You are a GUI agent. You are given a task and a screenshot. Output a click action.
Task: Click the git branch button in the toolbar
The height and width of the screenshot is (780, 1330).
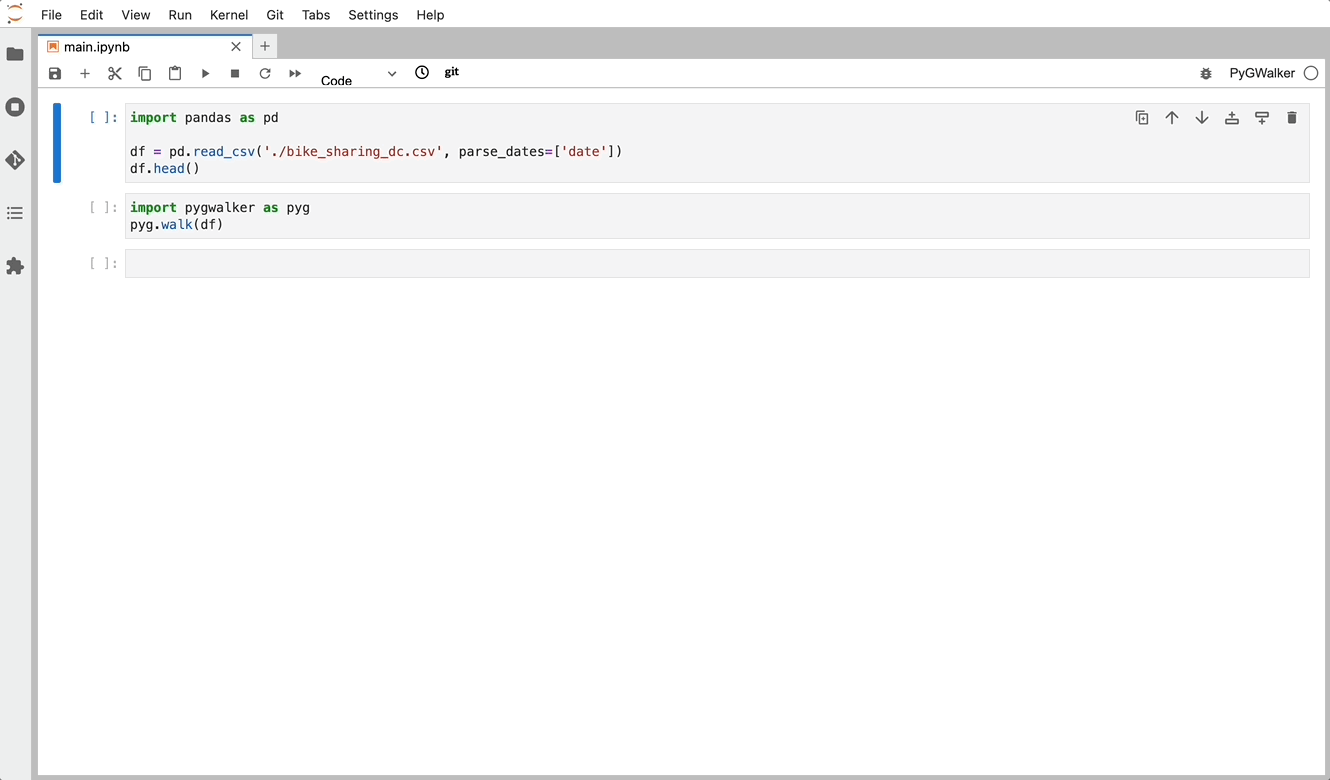[x=451, y=72]
